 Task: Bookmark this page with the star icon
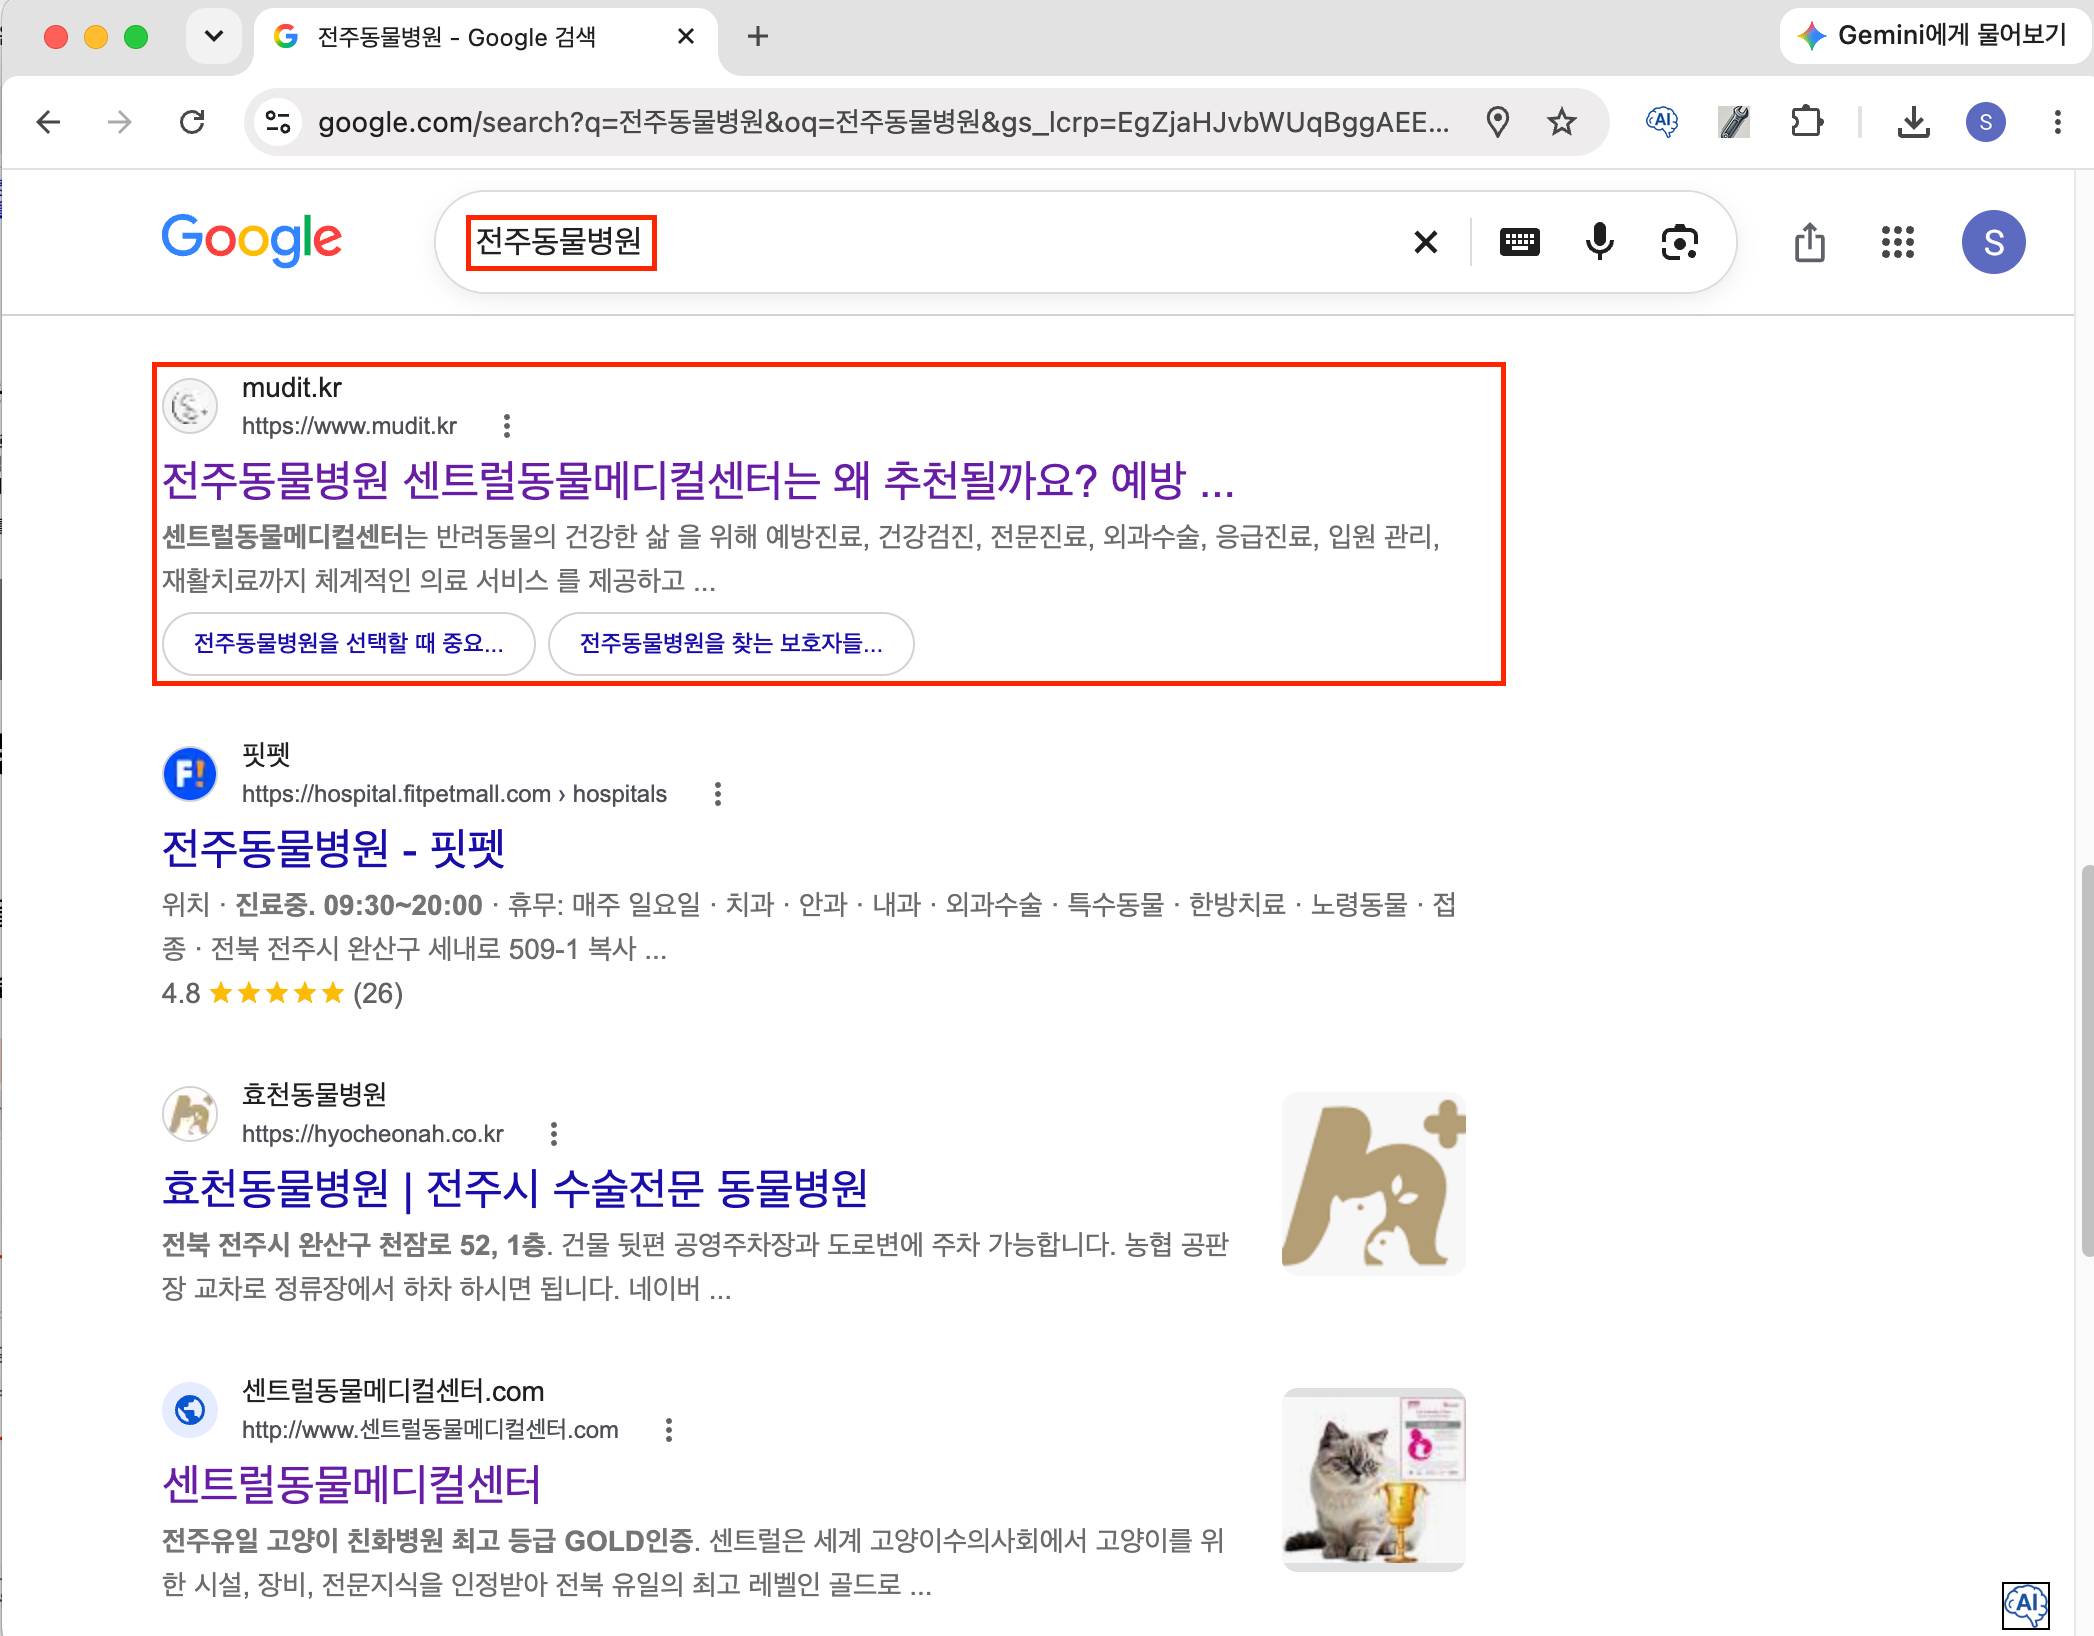pos(1561,122)
